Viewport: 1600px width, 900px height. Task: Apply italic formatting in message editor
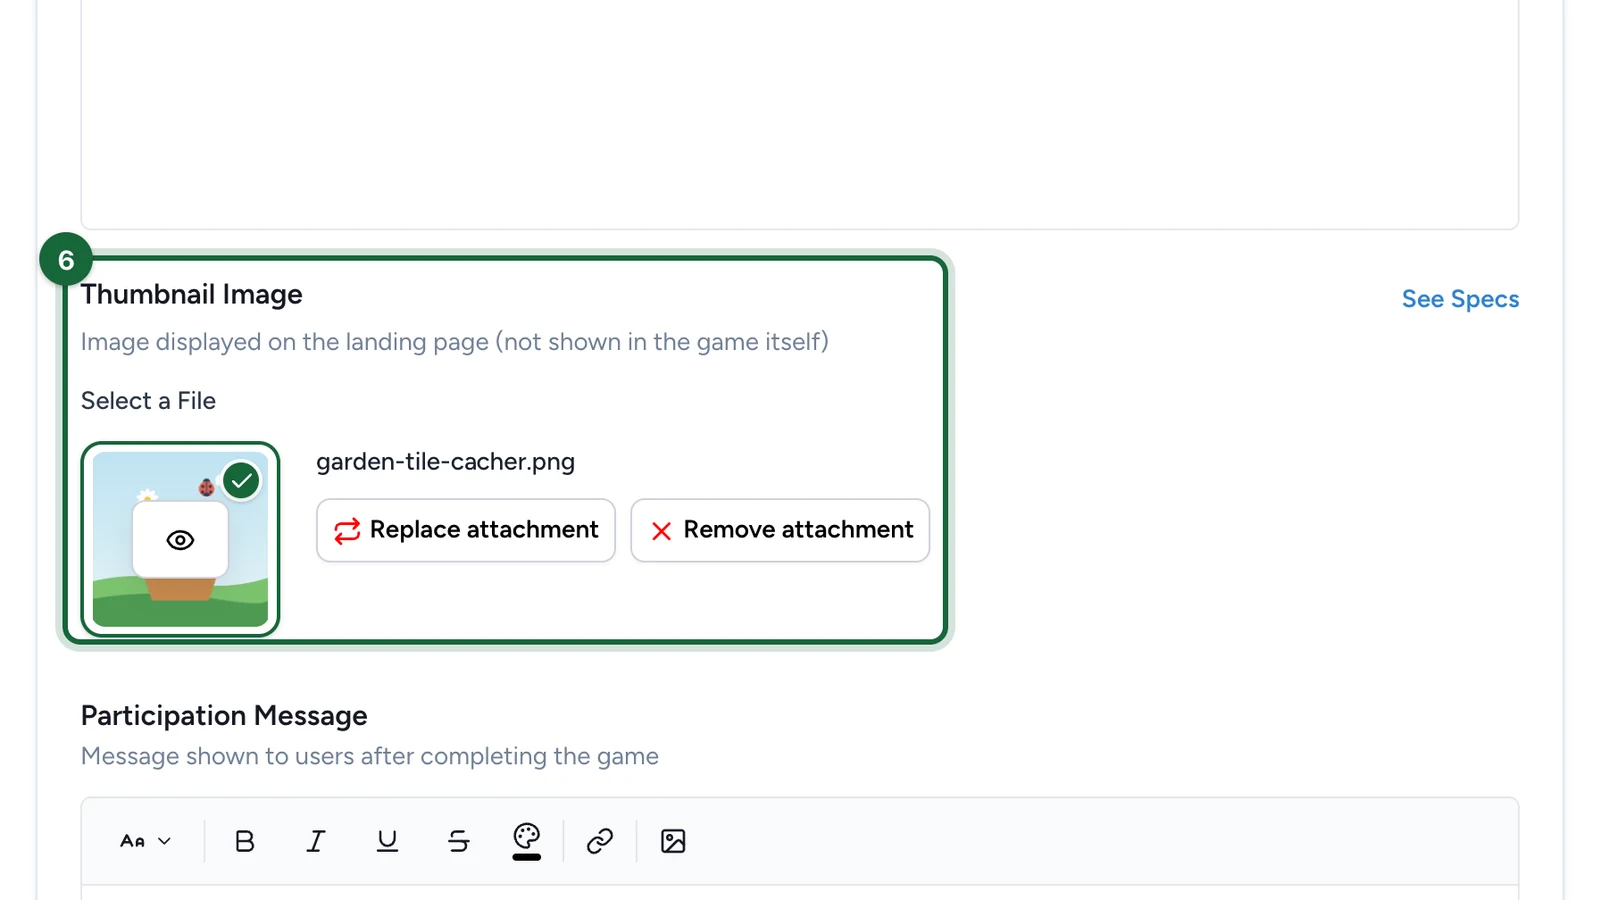[316, 841]
